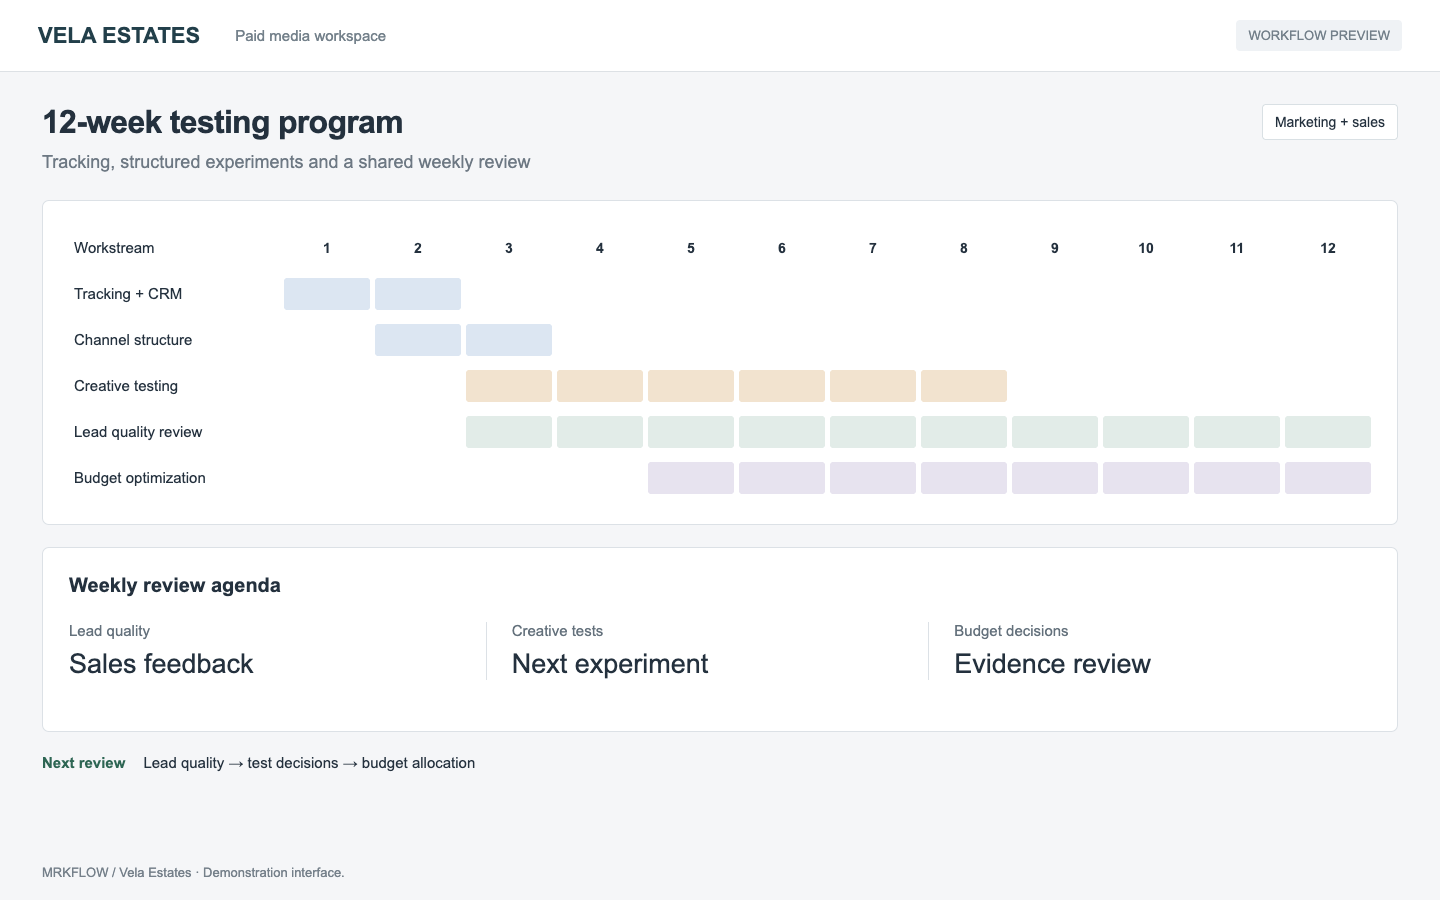
Task: Select the Channel structure week 3 bar
Action: tap(509, 340)
